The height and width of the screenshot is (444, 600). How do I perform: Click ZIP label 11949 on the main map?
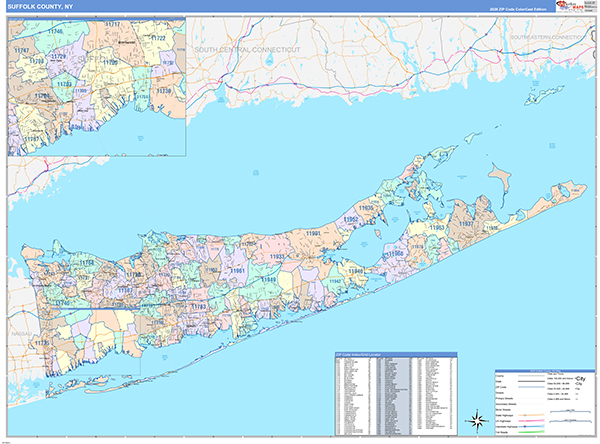(x=268, y=279)
